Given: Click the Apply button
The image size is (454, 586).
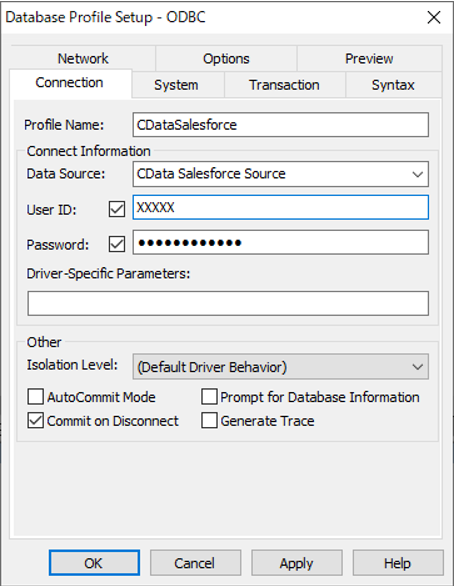Looking at the screenshot, I should (297, 563).
